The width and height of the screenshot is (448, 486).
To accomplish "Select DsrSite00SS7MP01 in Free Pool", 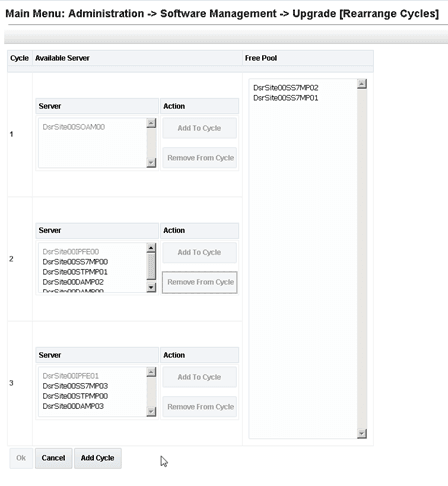I will coord(286,98).
